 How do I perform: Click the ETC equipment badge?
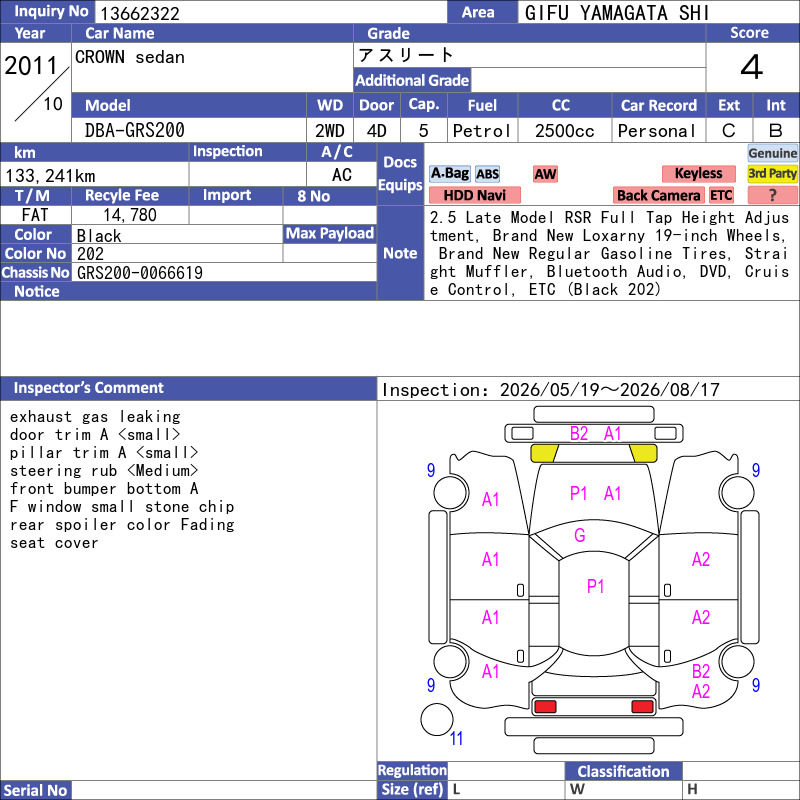point(721,195)
